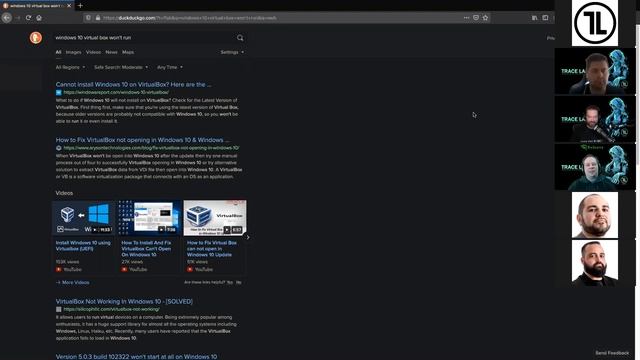
Task: Click the Pocket save icon in the address bar
Action: click(476, 18)
